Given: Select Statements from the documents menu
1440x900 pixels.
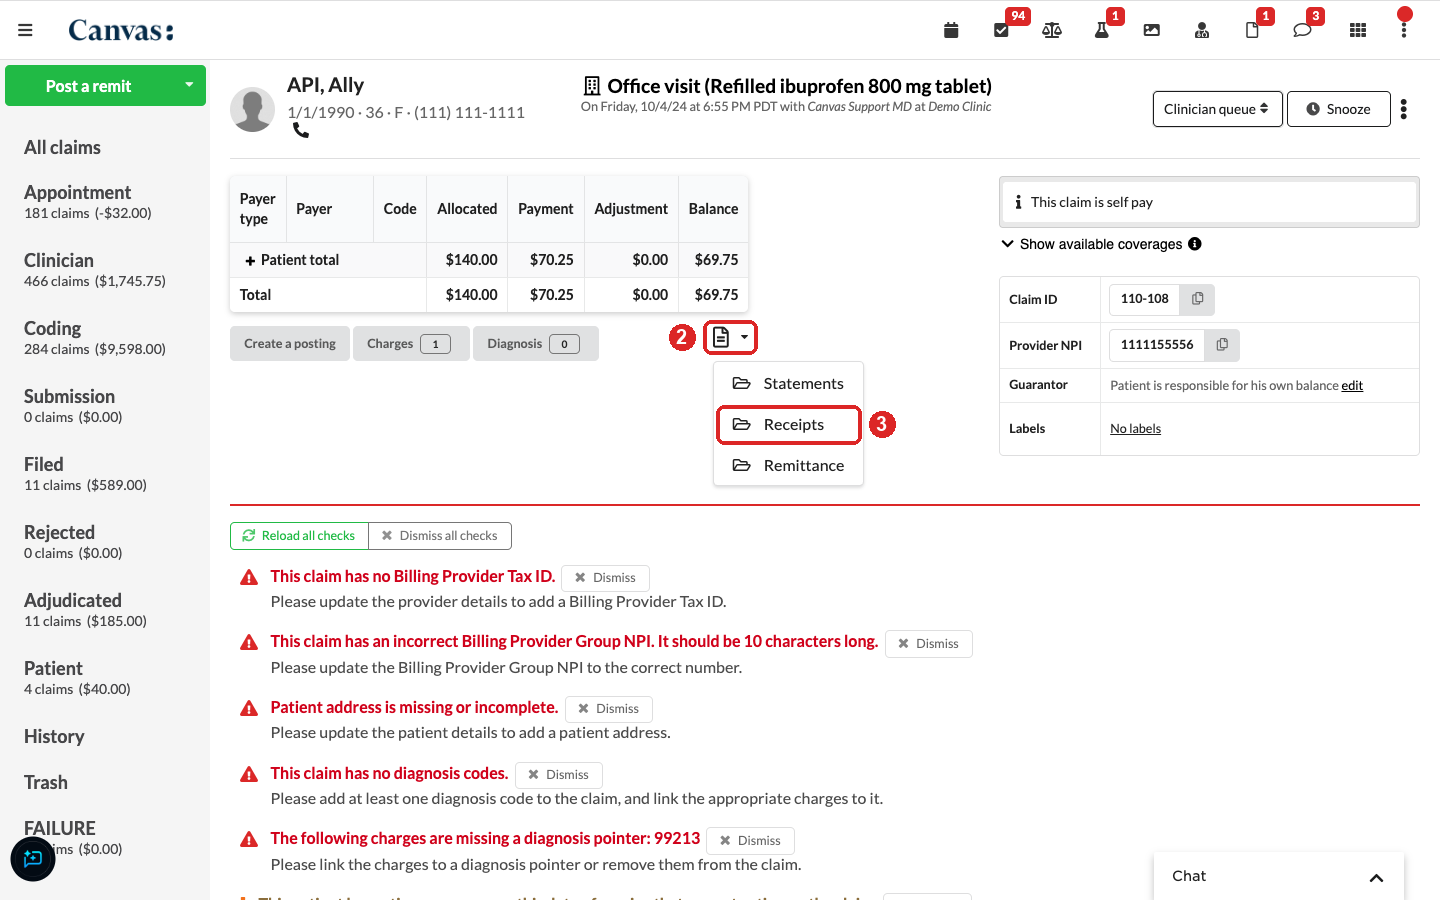Looking at the screenshot, I should (x=788, y=384).
